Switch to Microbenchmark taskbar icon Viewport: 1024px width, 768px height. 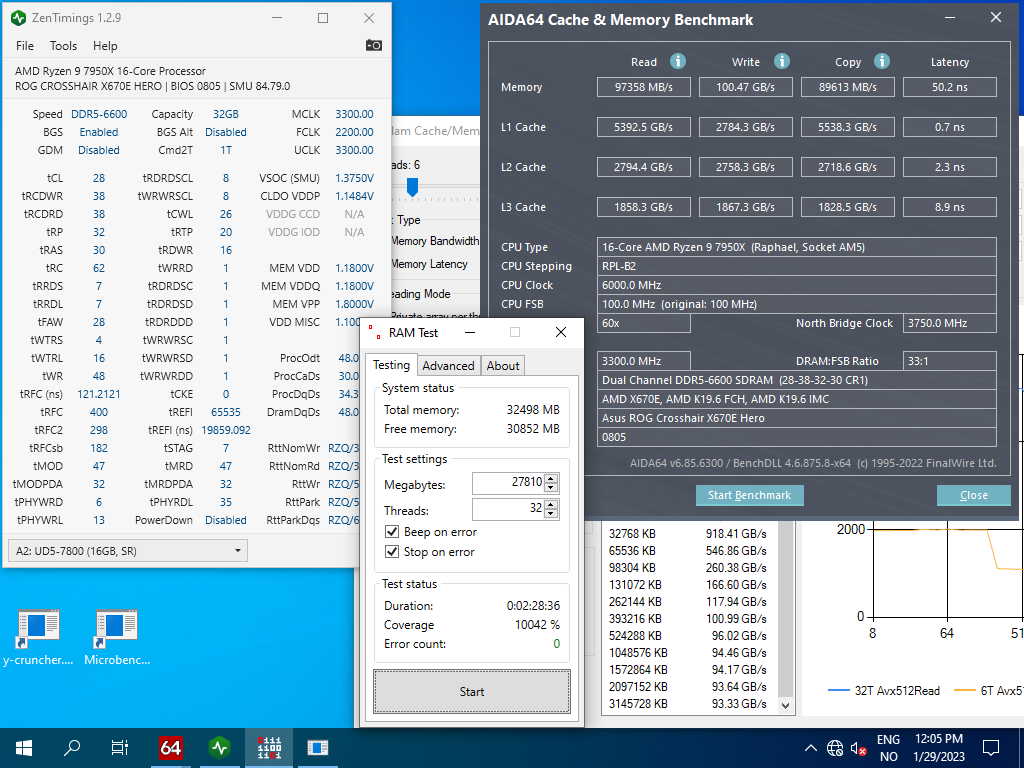click(x=317, y=748)
